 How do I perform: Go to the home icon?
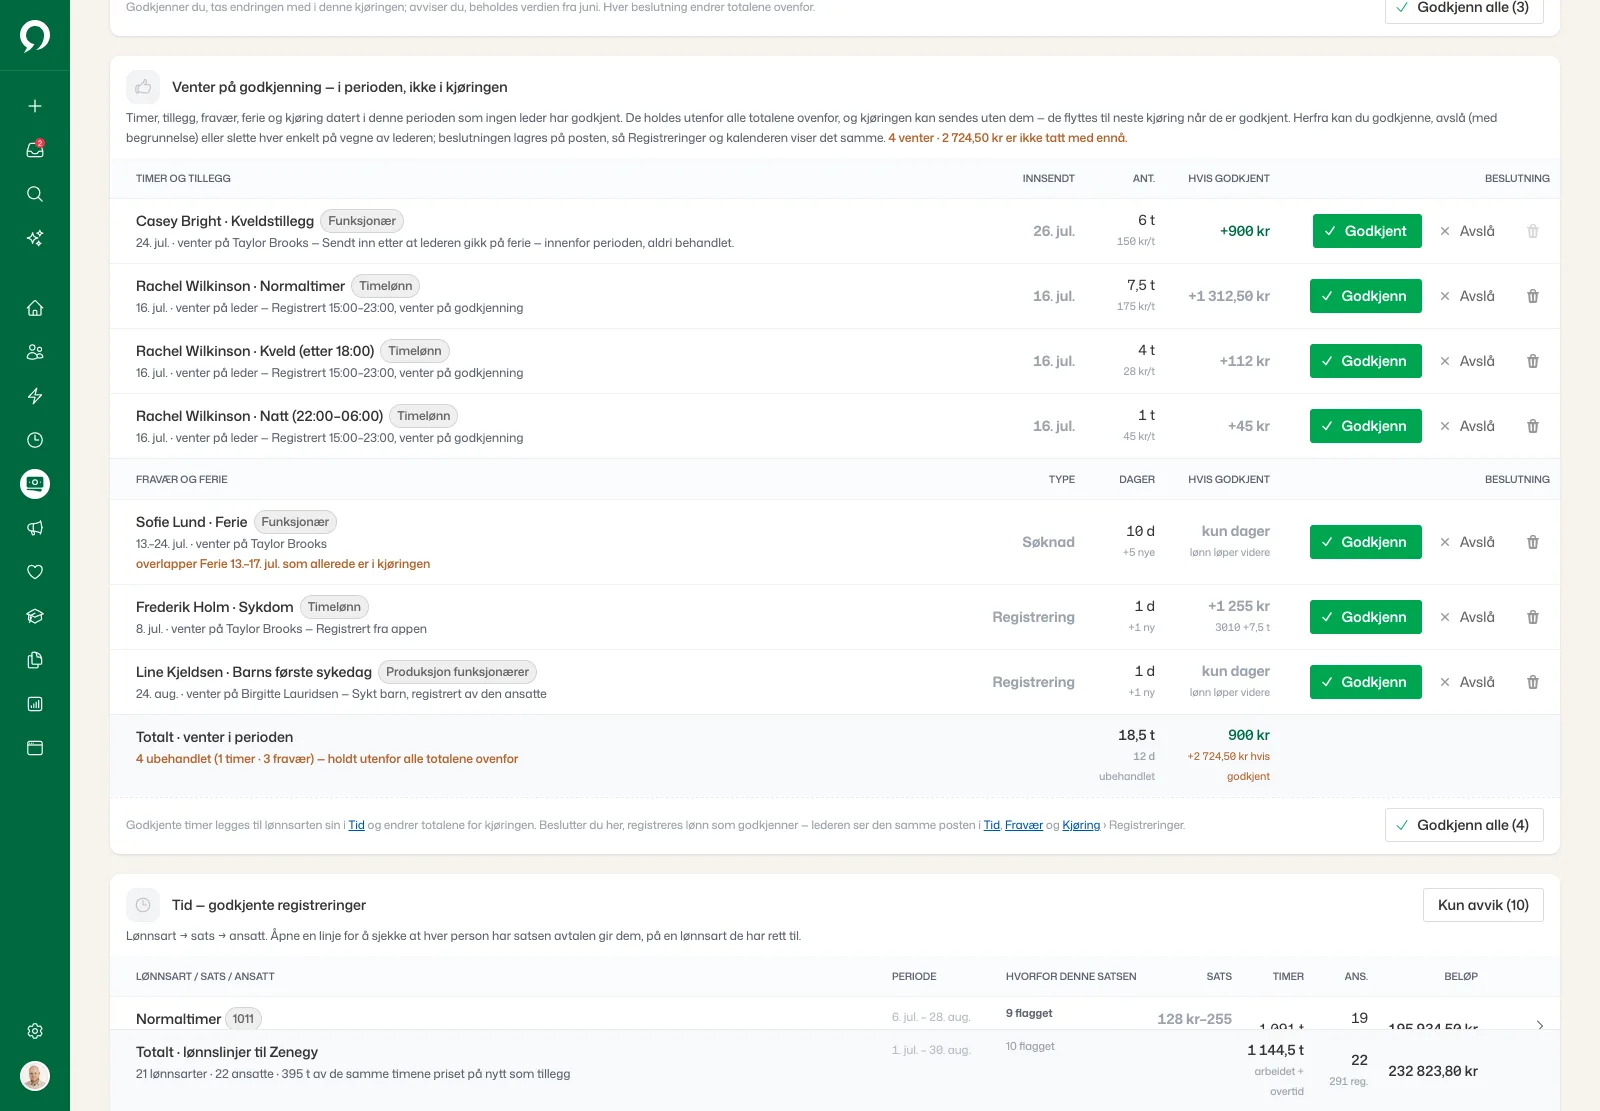tap(35, 308)
